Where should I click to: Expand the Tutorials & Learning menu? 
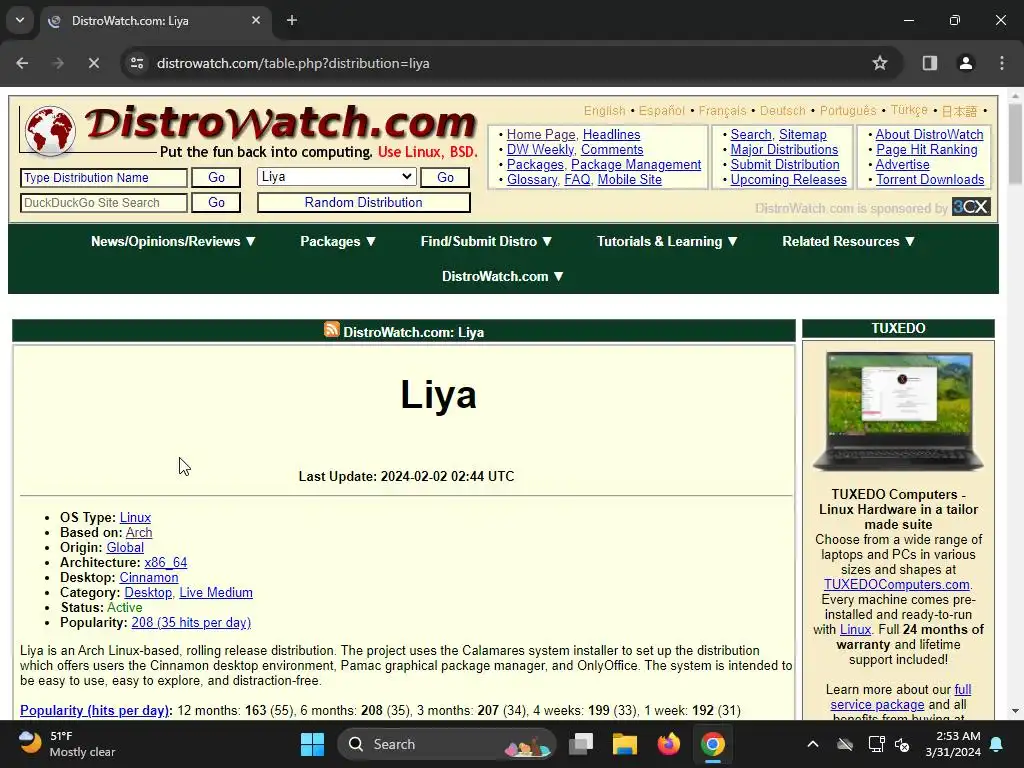(667, 241)
